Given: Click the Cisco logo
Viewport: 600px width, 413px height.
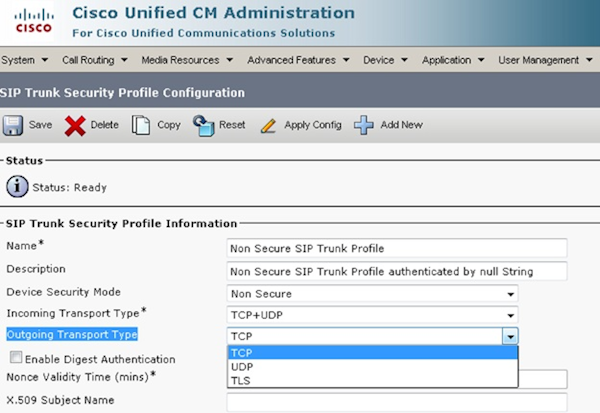Looking at the screenshot, I should pyautogui.click(x=34, y=20).
